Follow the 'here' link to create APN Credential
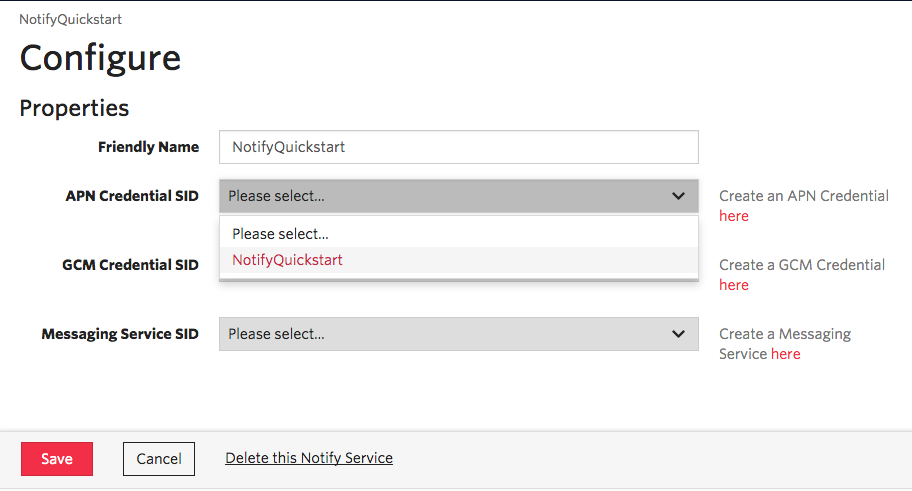912x491 pixels. [x=733, y=216]
